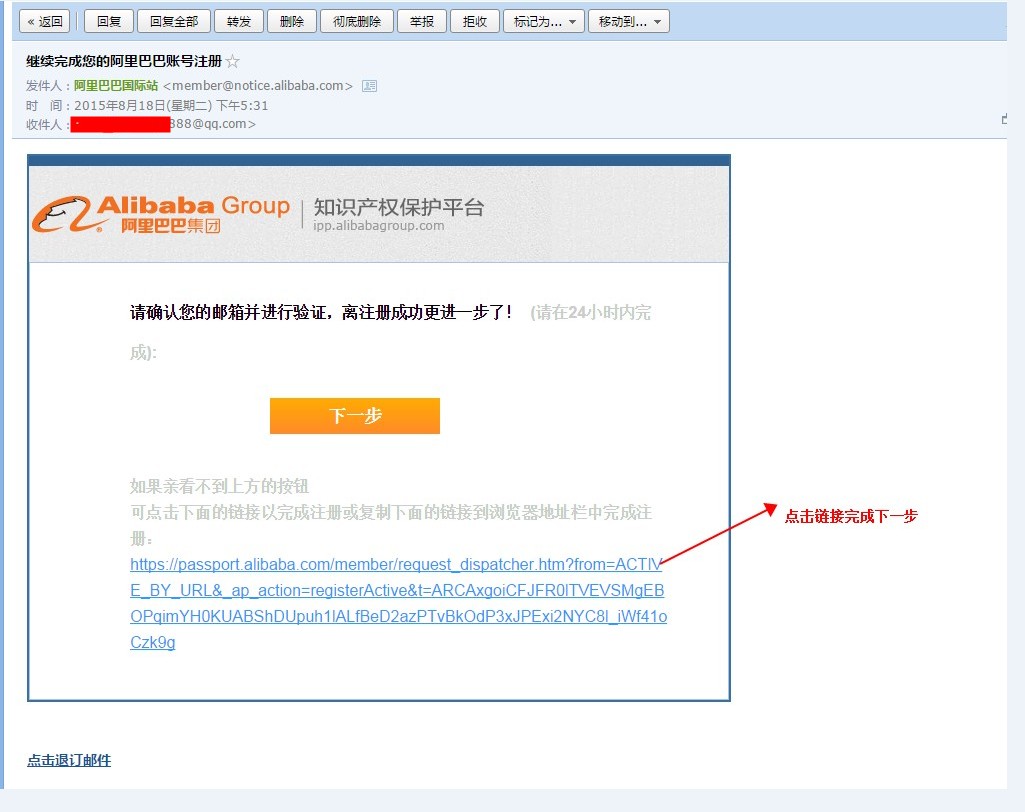
Task: Reject the sender with 拒收
Action: coord(475,22)
